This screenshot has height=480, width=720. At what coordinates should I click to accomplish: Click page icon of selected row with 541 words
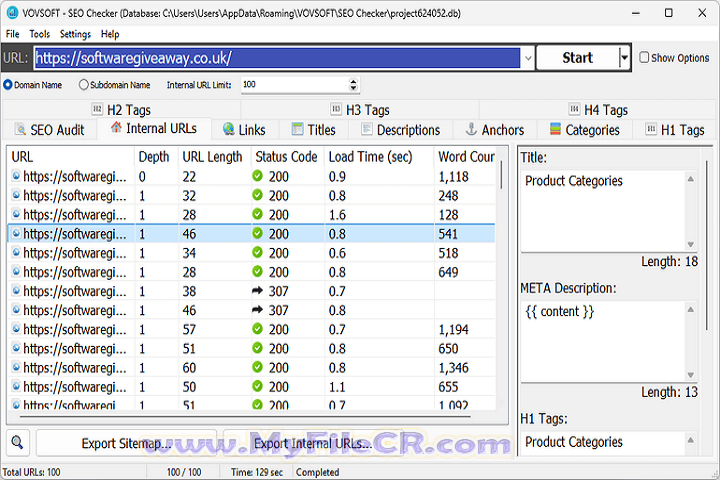(x=16, y=233)
